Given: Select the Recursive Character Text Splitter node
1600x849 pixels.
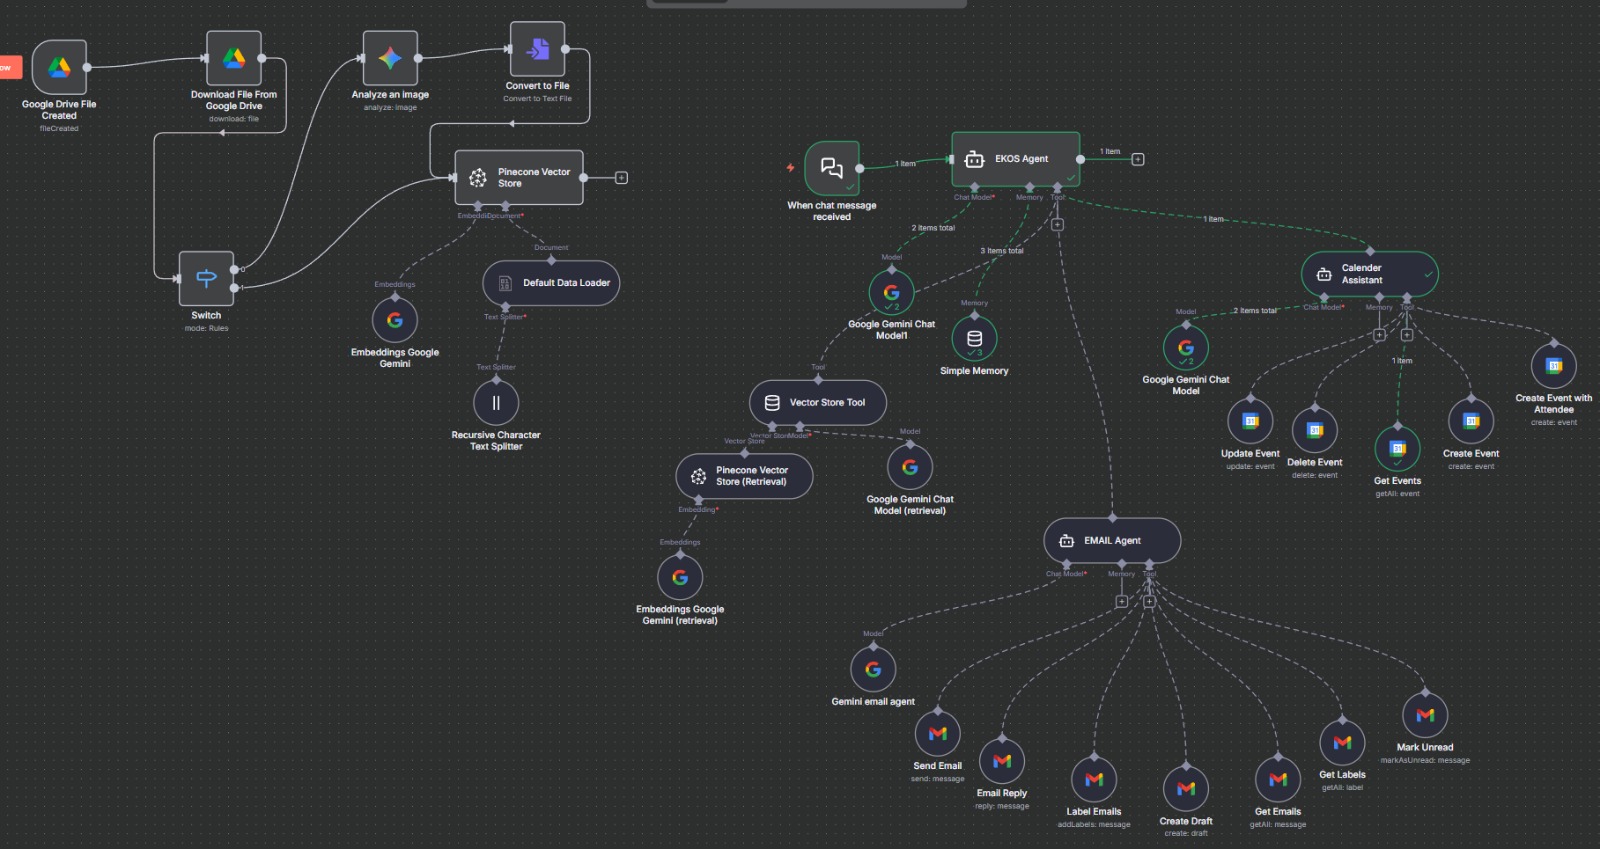Looking at the screenshot, I should pyautogui.click(x=496, y=403).
